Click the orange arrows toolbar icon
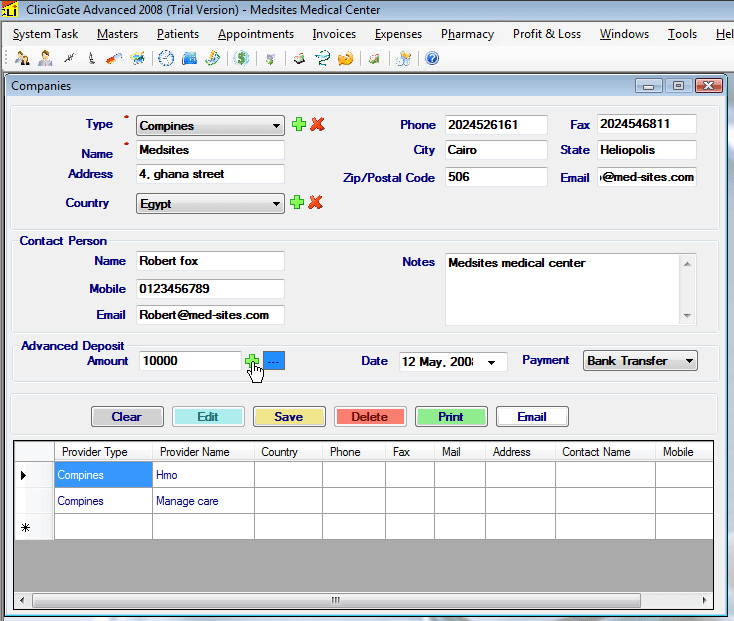The image size is (734, 621). click(x=345, y=58)
